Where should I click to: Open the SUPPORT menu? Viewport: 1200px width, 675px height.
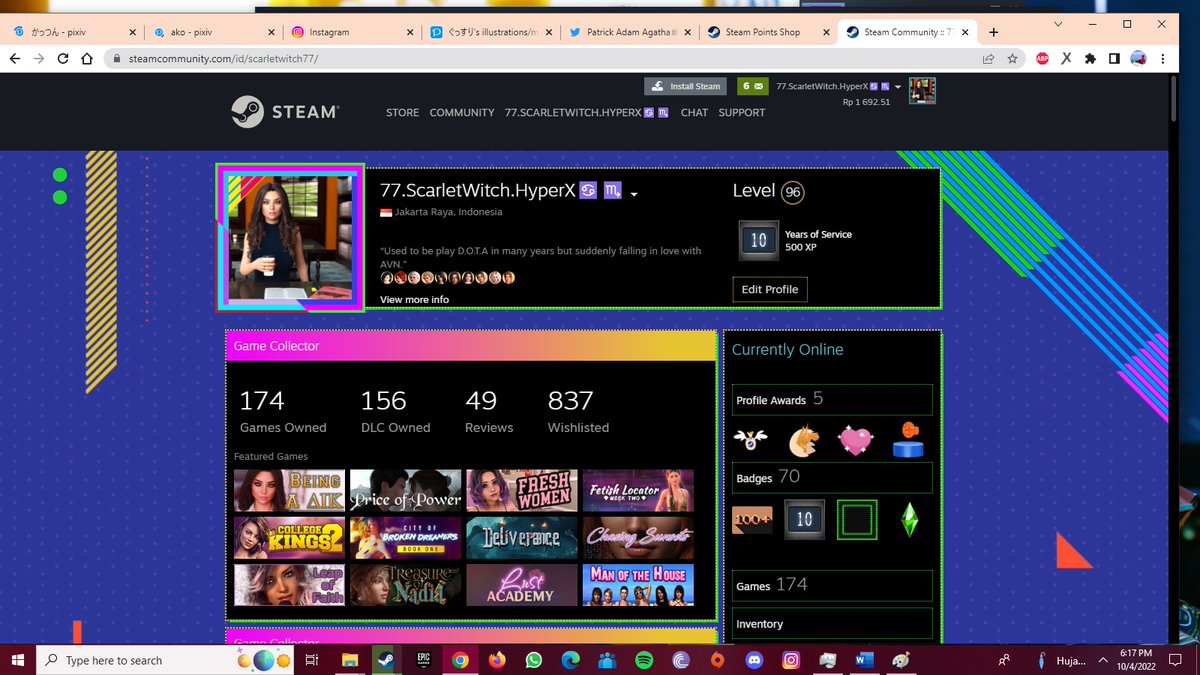pos(742,113)
